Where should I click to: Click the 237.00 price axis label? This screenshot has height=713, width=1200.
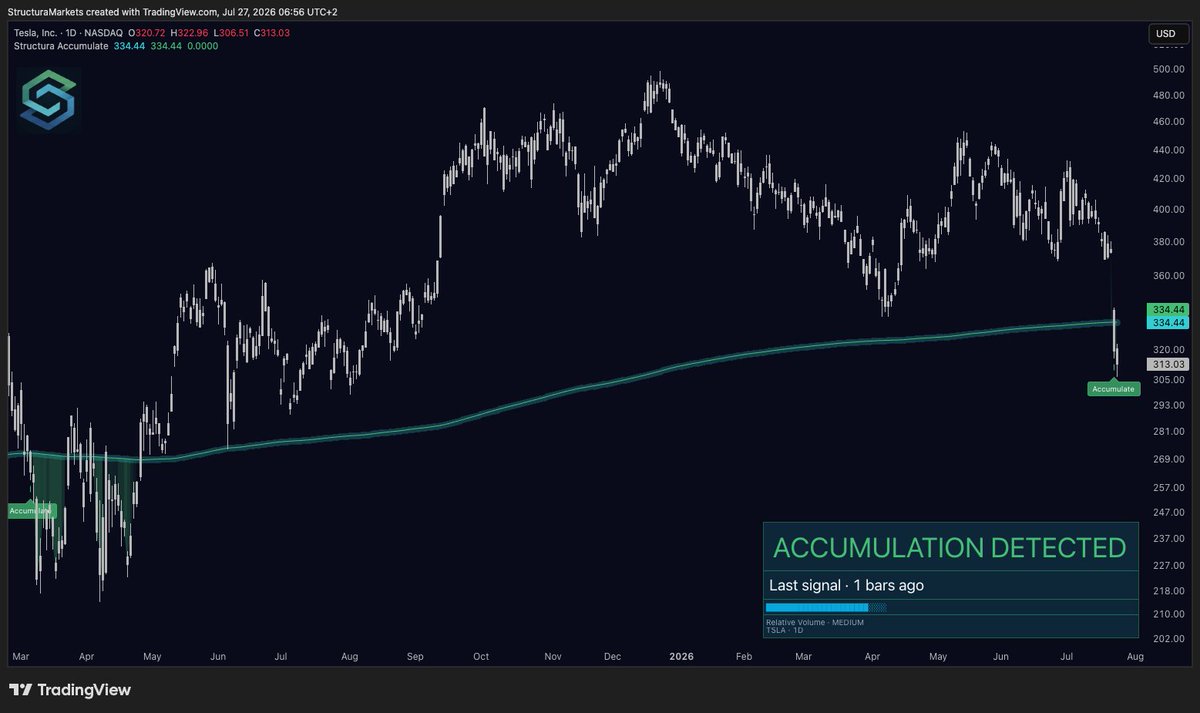[1168, 538]
